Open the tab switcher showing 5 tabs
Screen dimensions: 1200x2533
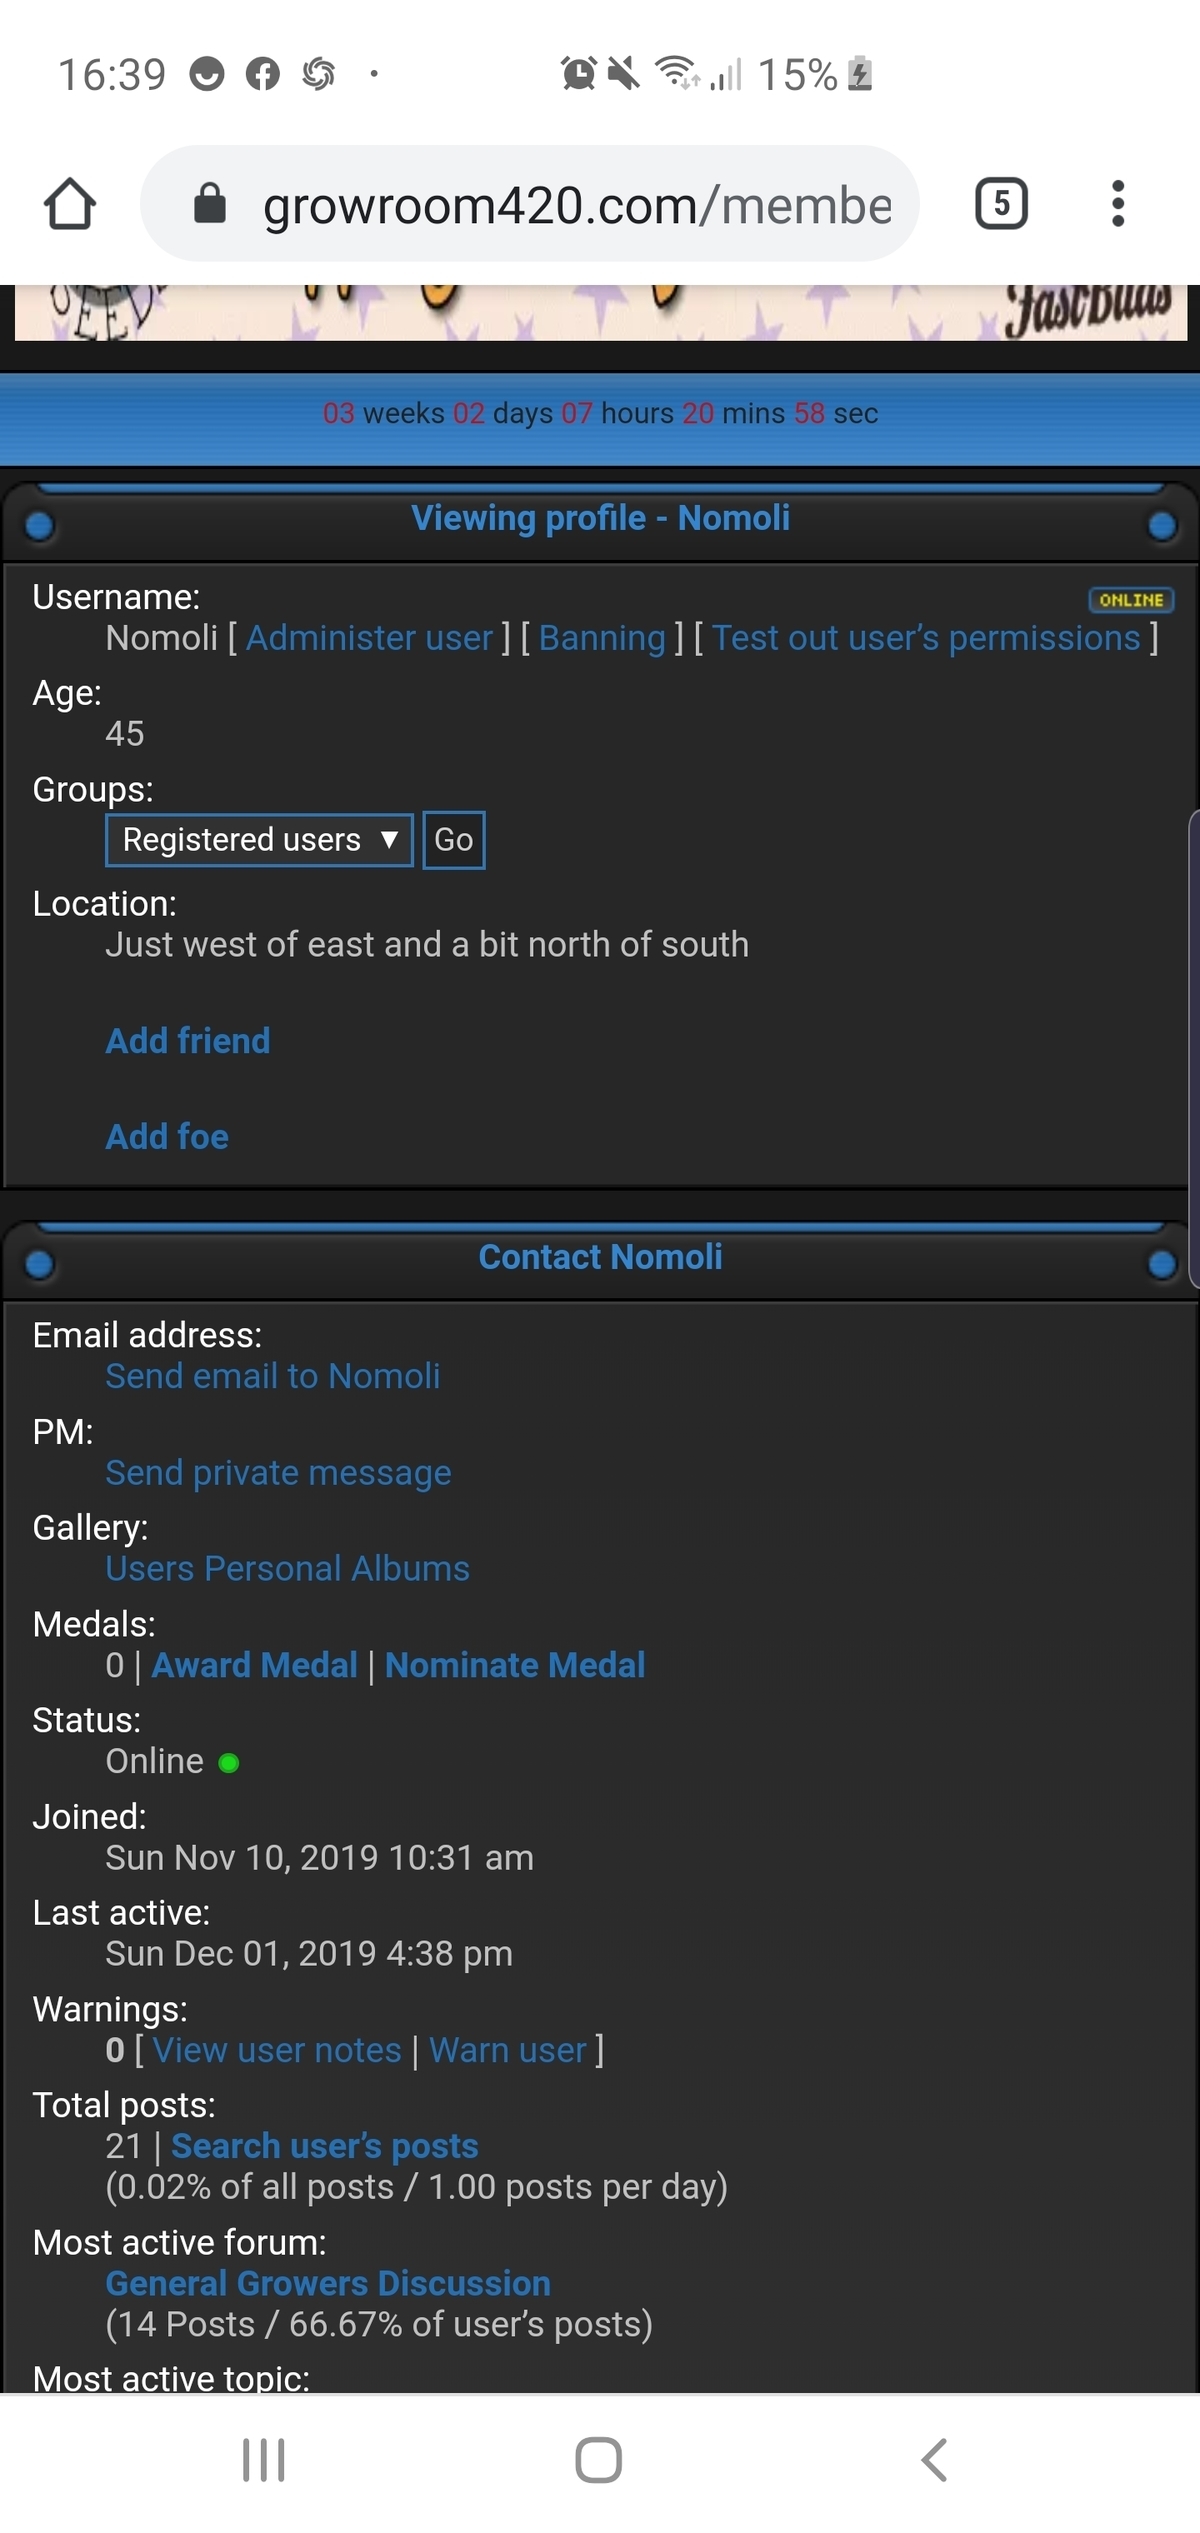pyautogui.click(x=1001, y=204)
